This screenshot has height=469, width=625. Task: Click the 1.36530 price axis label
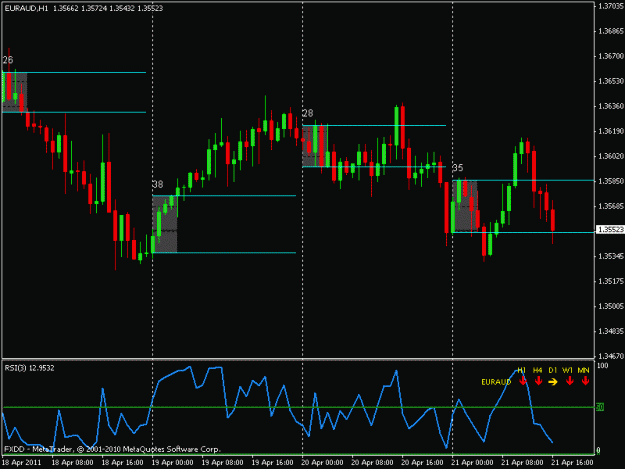[611, 81]
